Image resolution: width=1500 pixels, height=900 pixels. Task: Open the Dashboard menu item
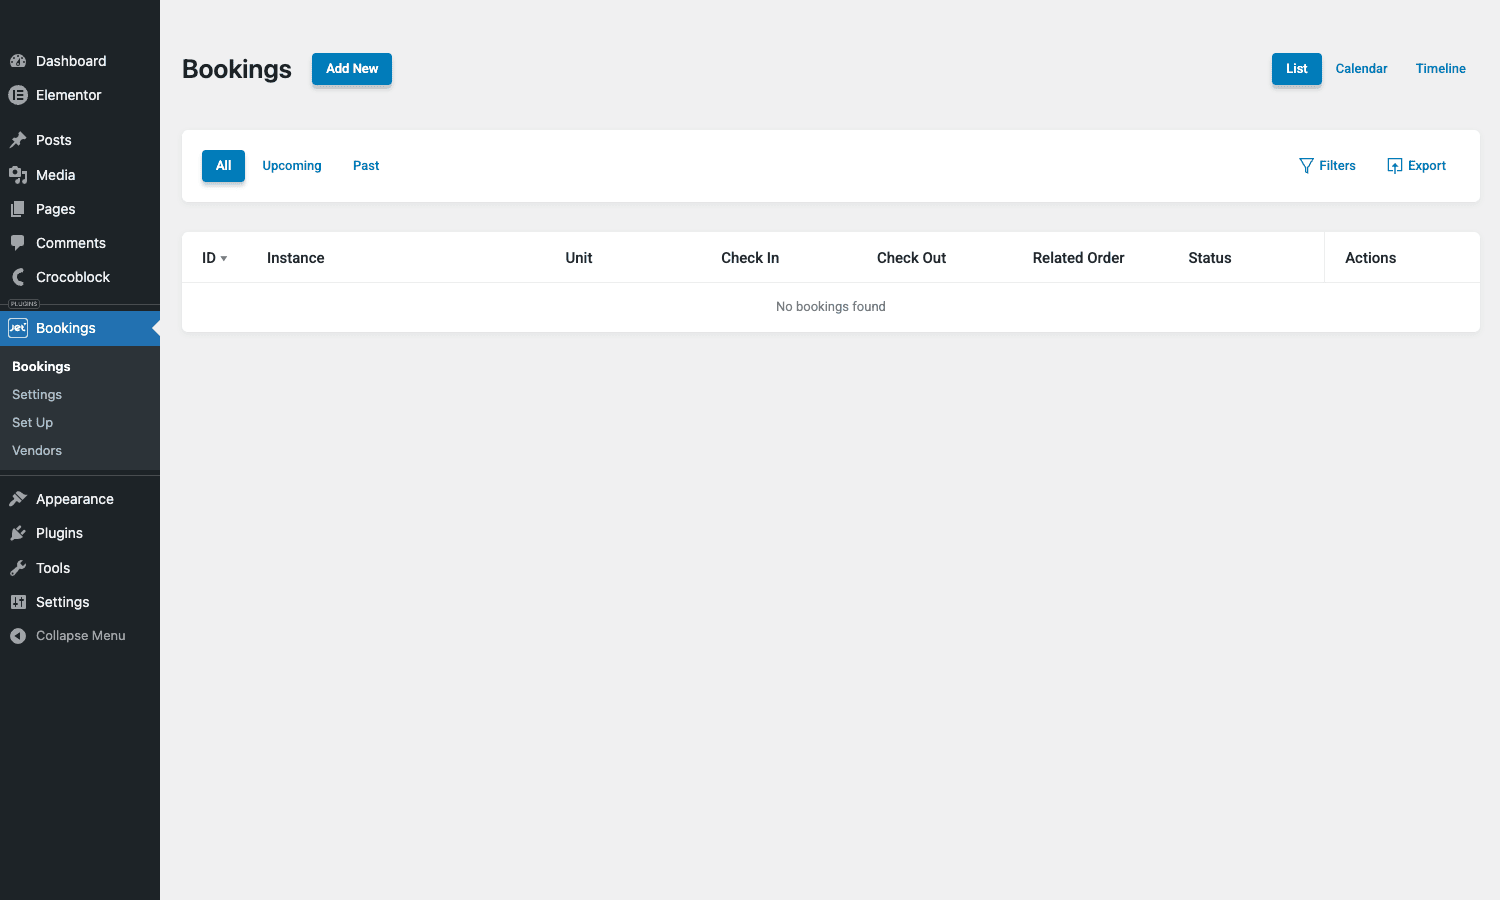tap(80, 61)
